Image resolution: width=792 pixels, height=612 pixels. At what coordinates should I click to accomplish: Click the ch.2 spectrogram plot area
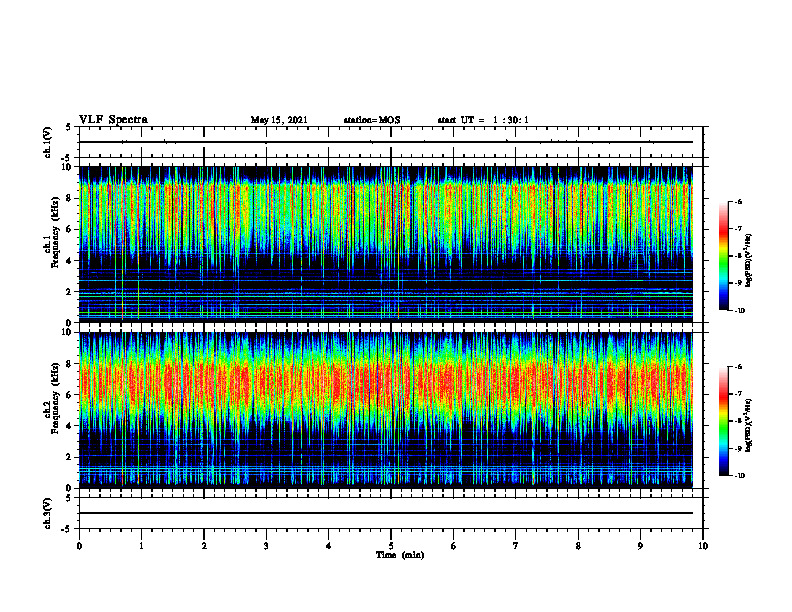pos(386,410)
